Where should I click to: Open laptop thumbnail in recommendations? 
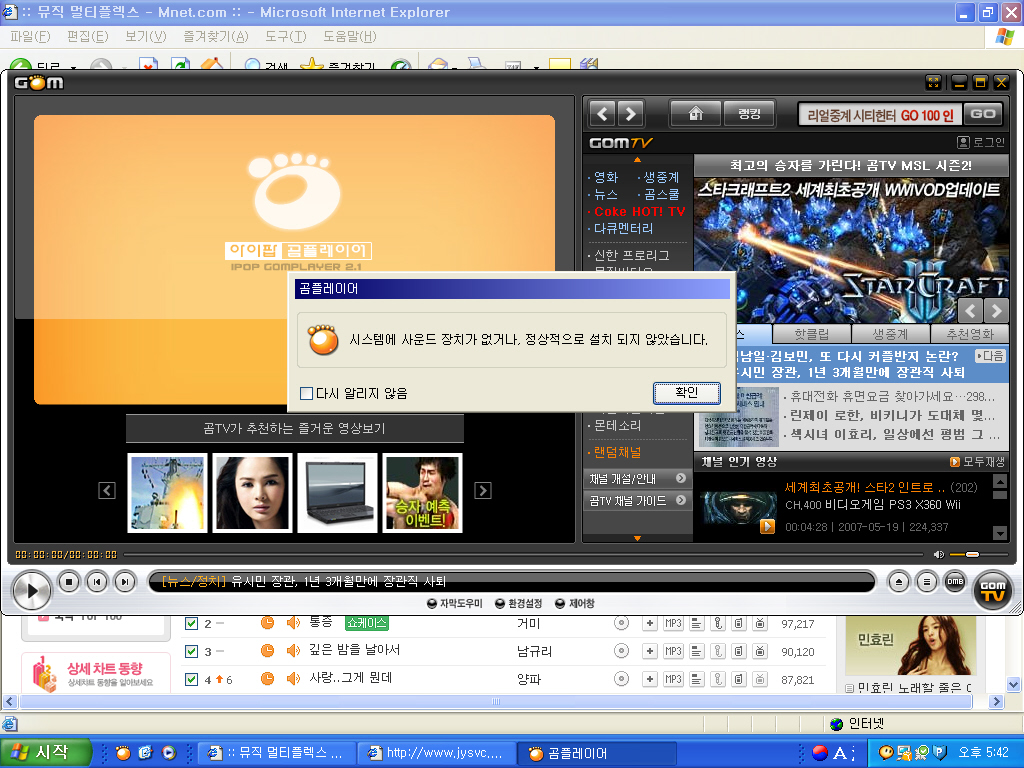(337, 493)
